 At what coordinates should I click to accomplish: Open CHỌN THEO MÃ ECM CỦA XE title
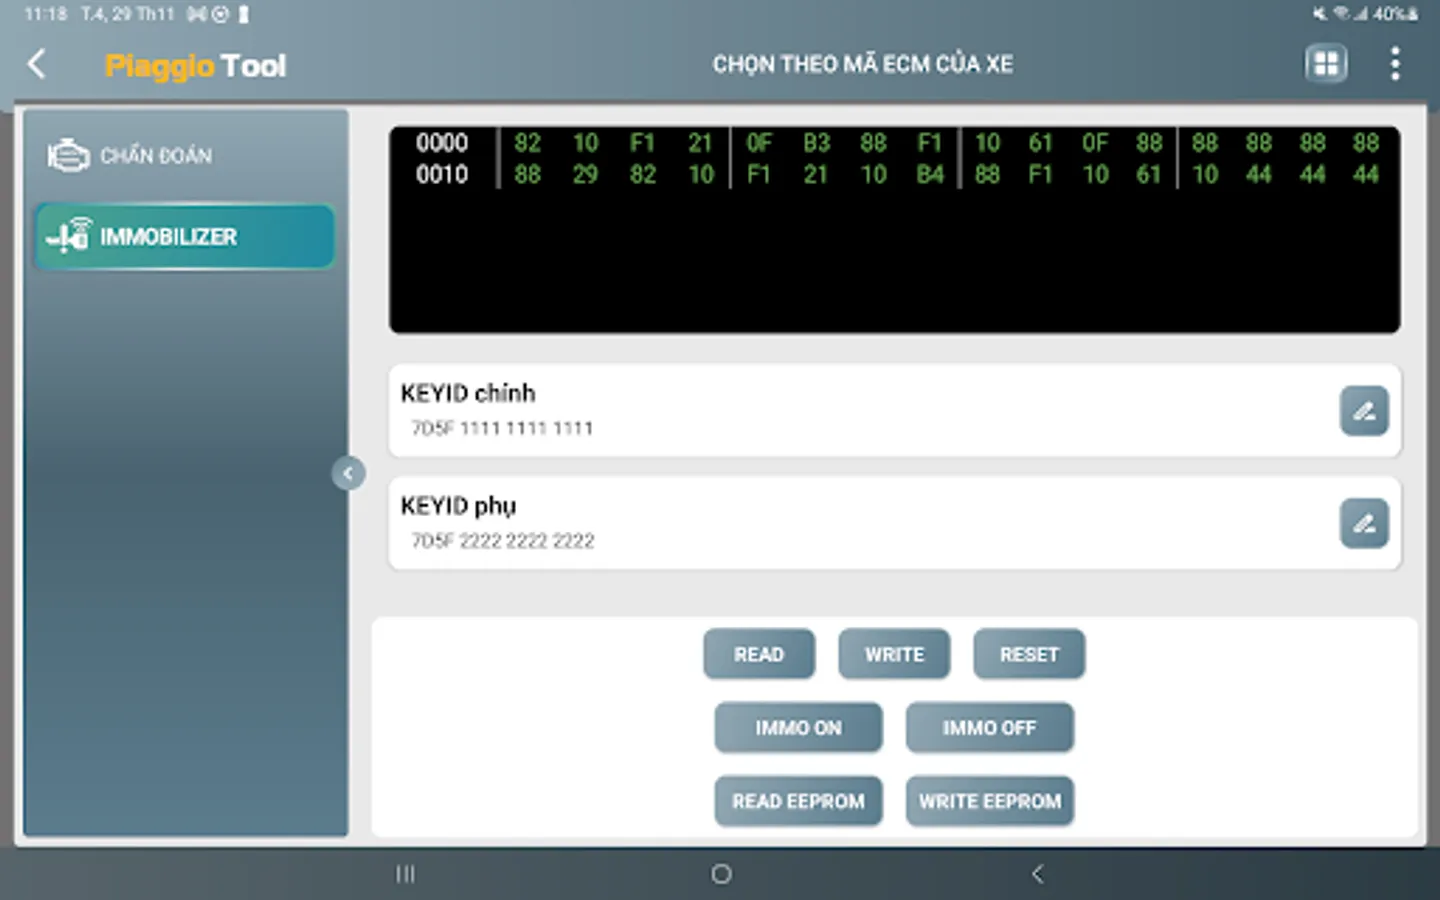pyautogui.click(x=863, y=63)
